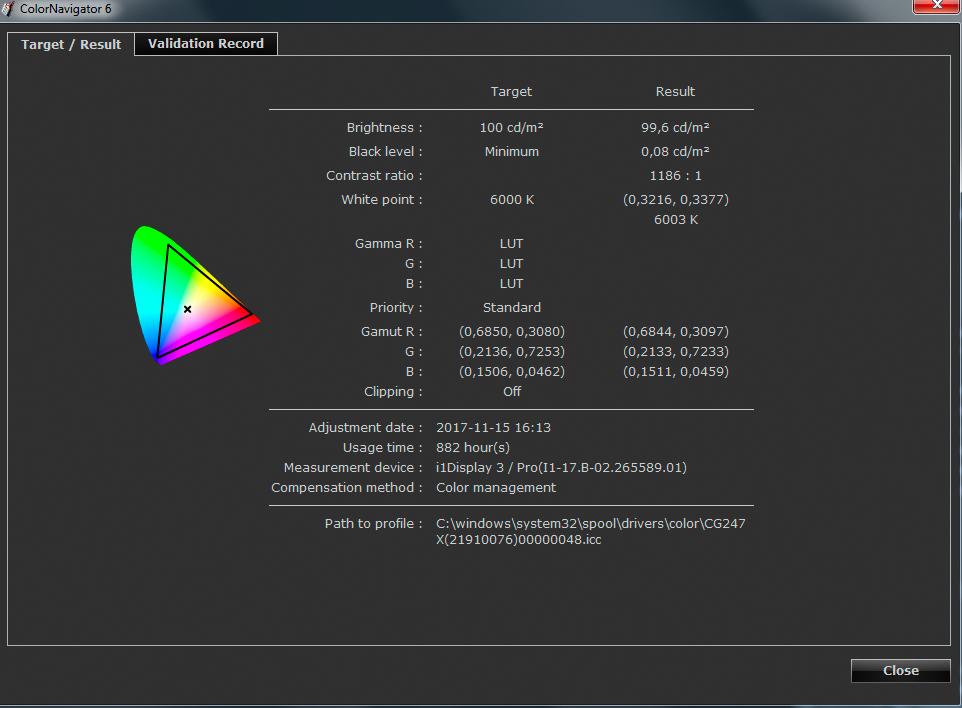Click target Gamut G value (0,2136, 0,7253)
The height and width of the screenshot is (708, 962).
[x=512, y=352]
